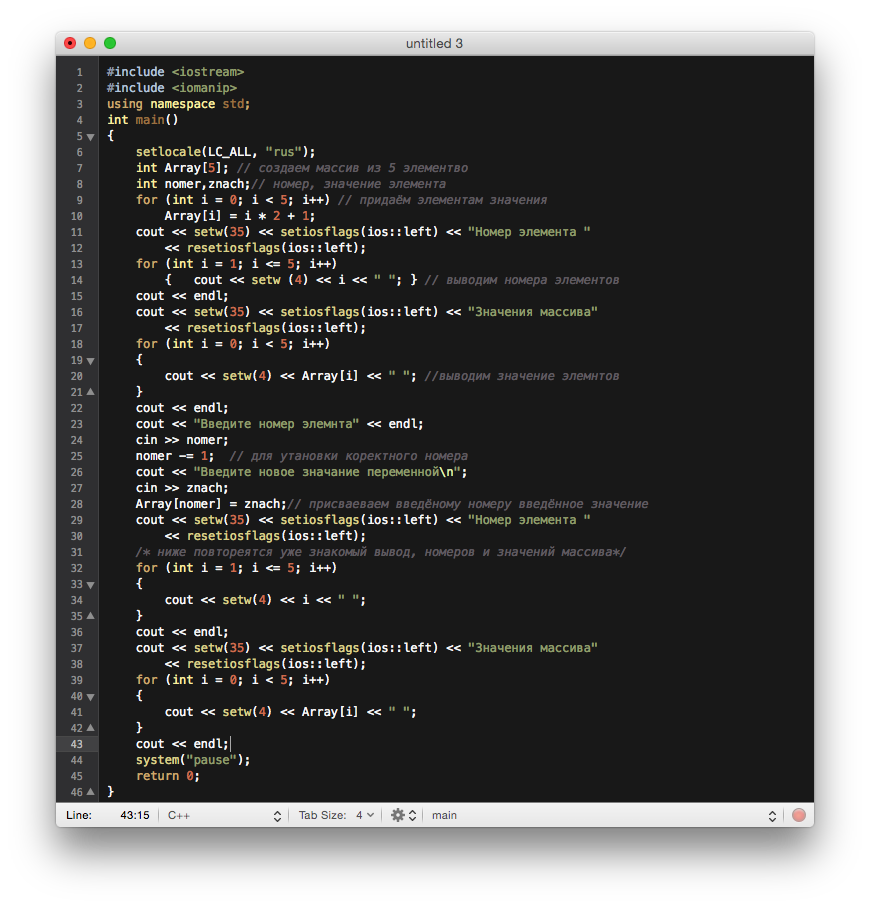Screen dimensions: 870x907
Task: Click the Array[i] = i * 2 + 1; line
Action: click(240, 216)
